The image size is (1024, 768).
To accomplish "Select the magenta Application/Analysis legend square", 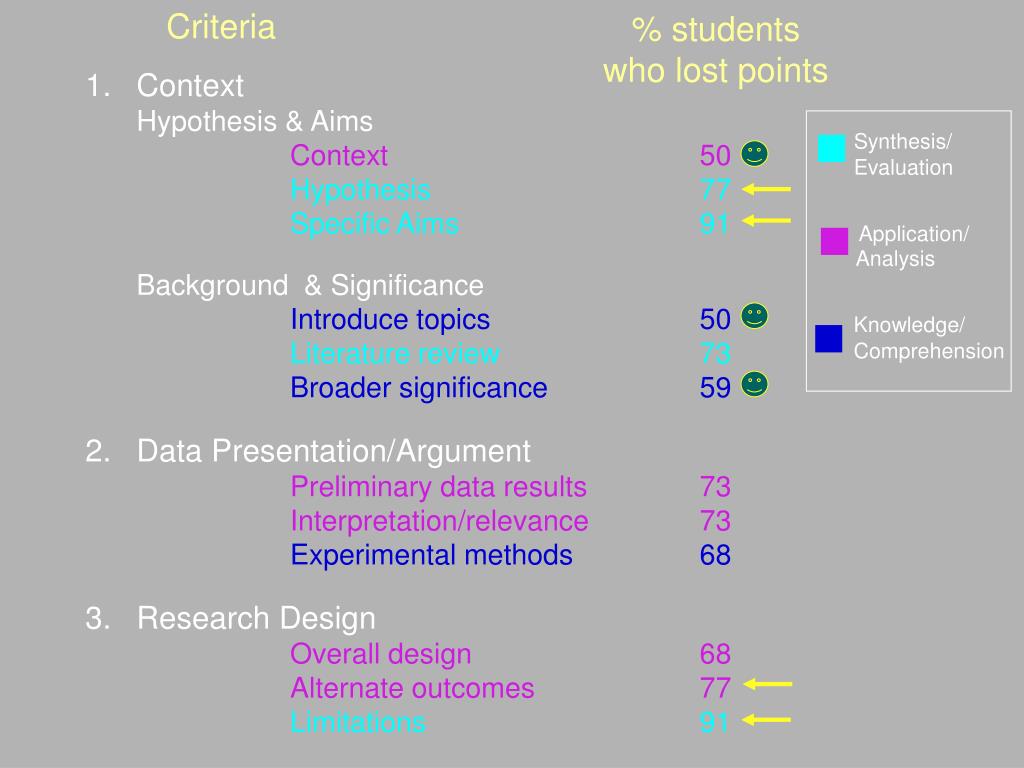I will pos(834,241).
